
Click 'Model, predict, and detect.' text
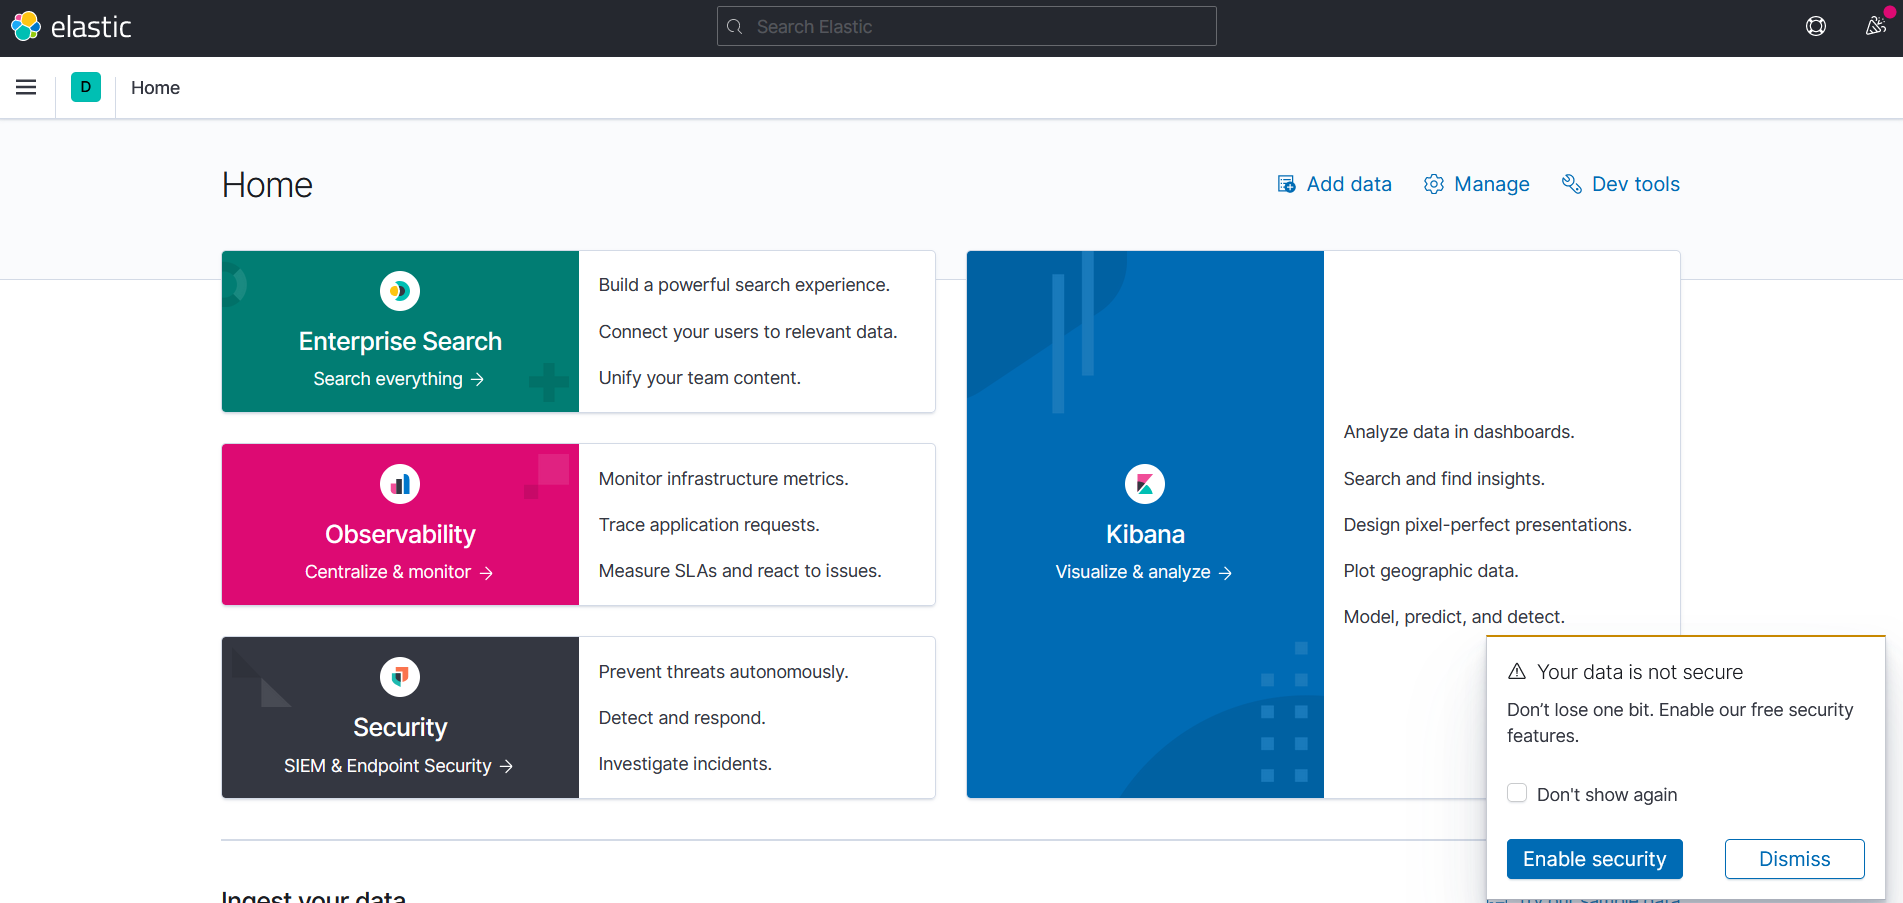coord(1454,617)
